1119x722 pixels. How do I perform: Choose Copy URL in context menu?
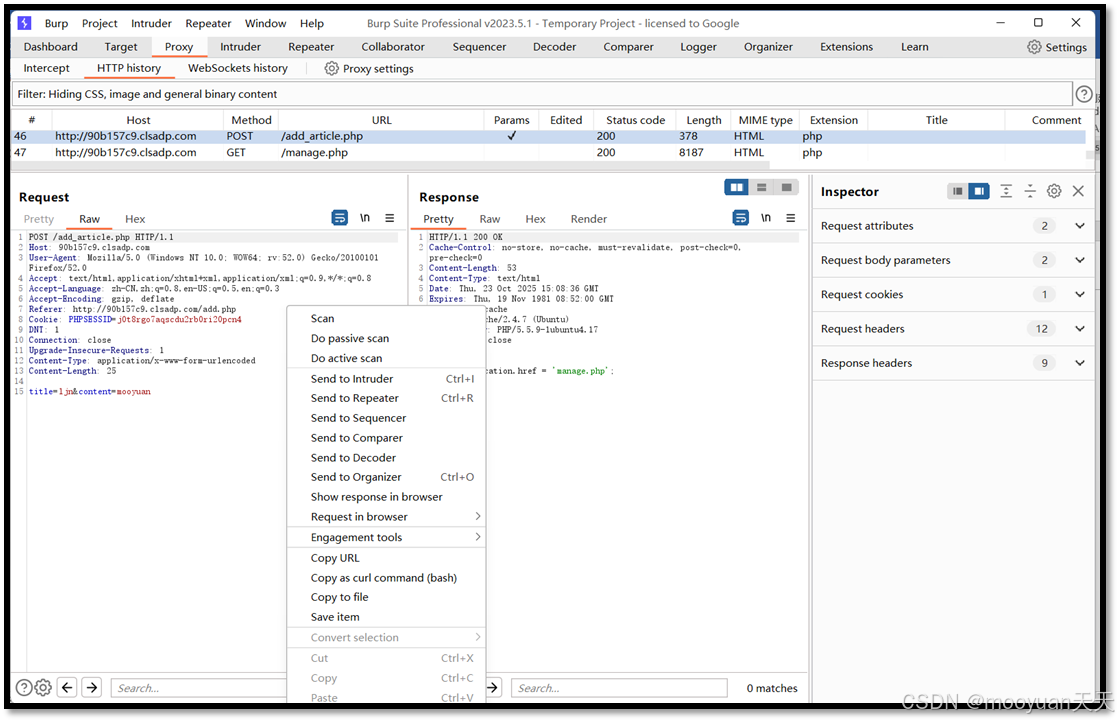386,558
